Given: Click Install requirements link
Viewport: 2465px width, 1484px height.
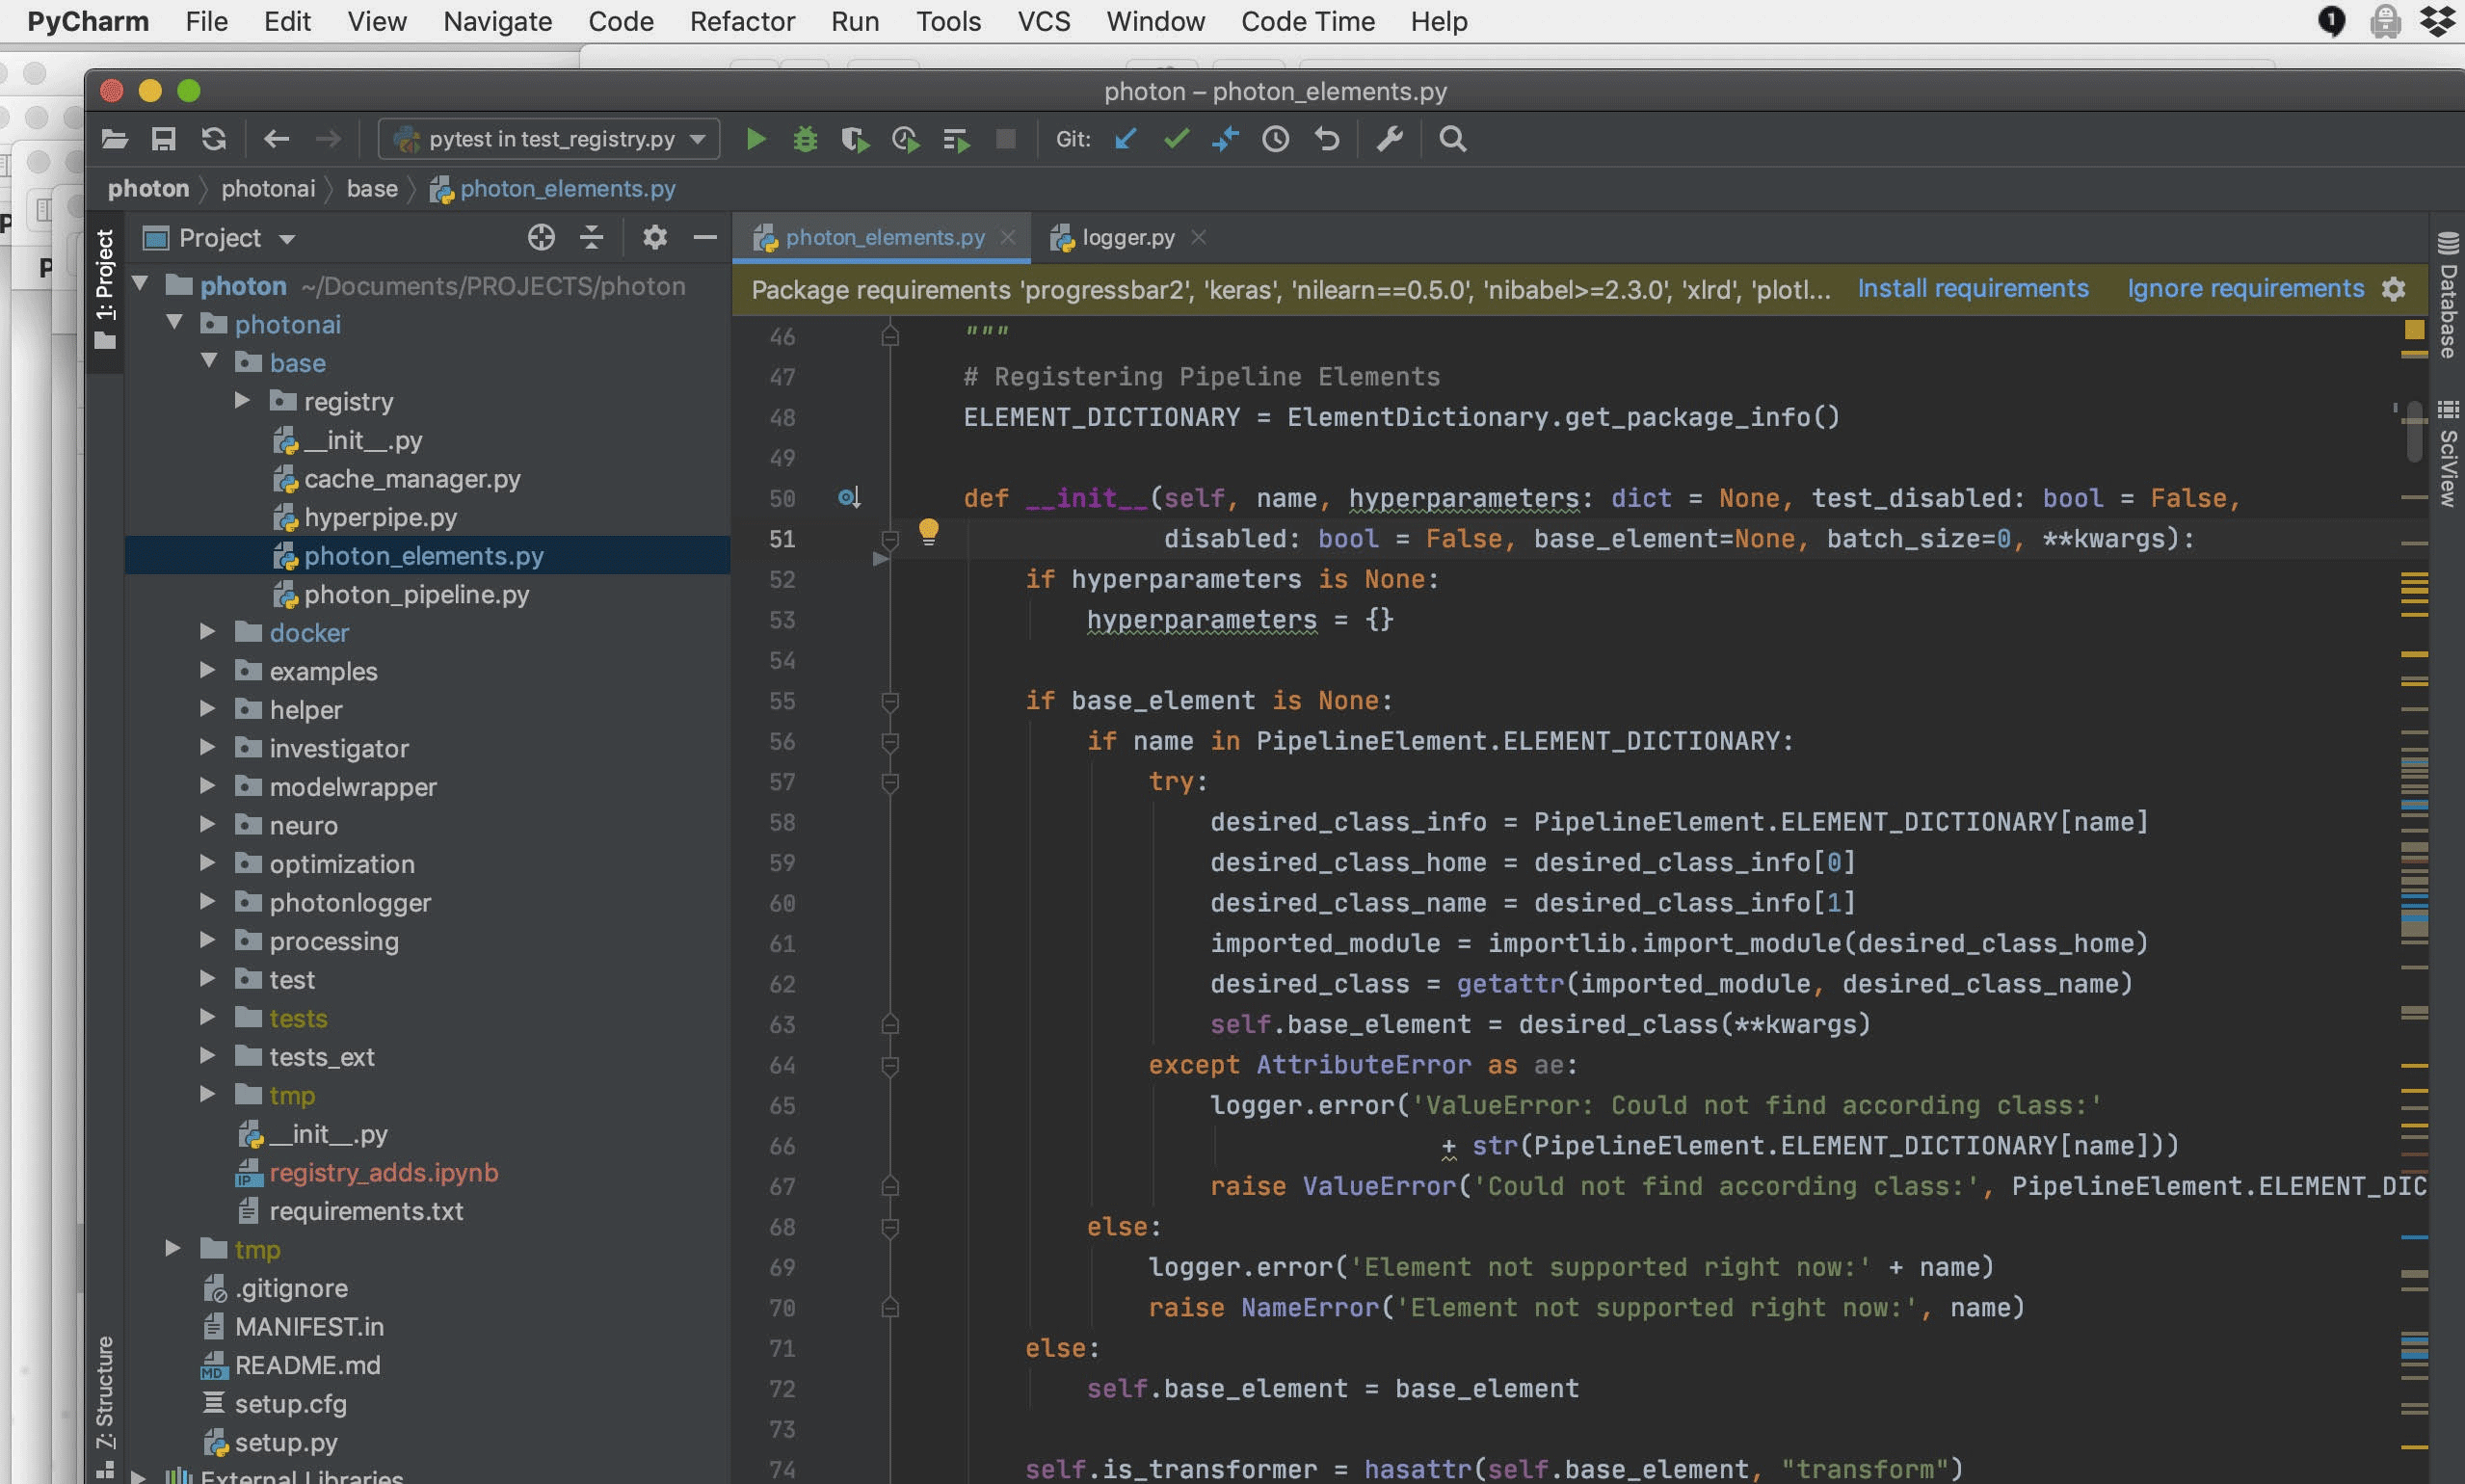Looking at the screenshot, I should pos(1972,289).
